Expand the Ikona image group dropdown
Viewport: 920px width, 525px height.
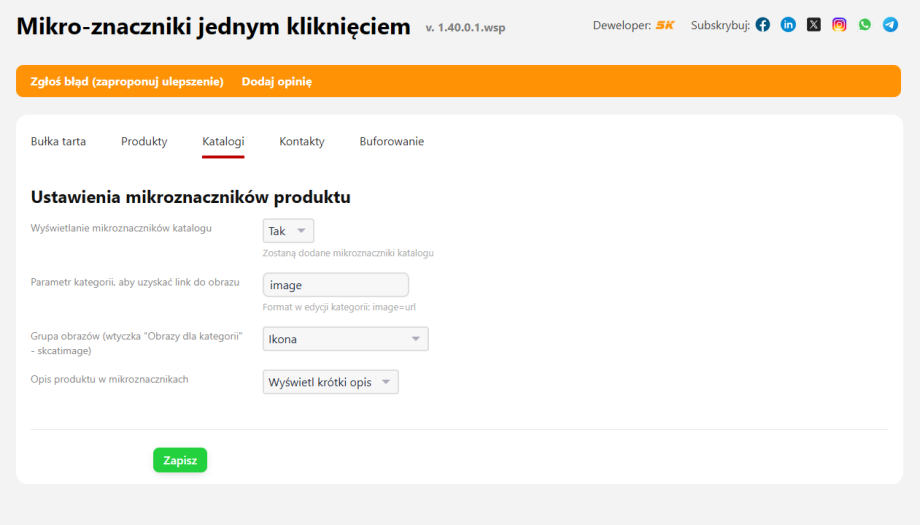point(346,339)
